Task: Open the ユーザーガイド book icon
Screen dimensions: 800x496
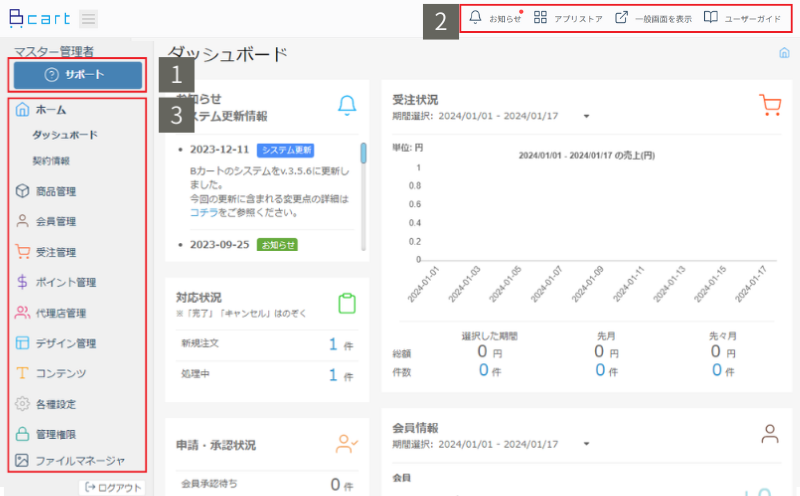Action: click(x=710, y=18)
